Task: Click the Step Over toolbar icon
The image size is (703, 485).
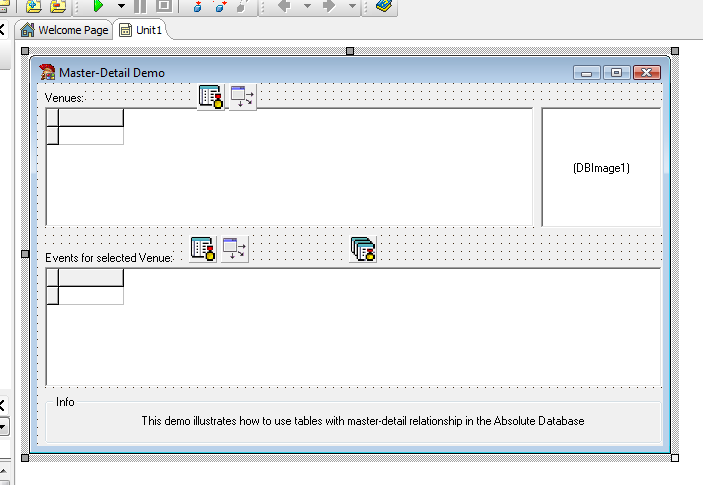Action: point(219,6)
